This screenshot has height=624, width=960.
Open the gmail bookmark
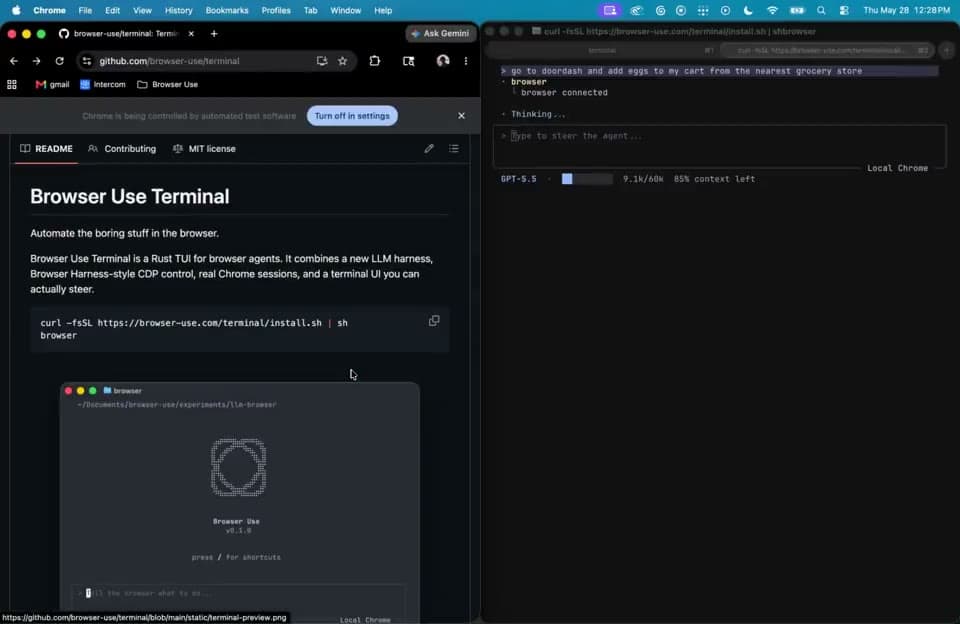click(52, 85)
